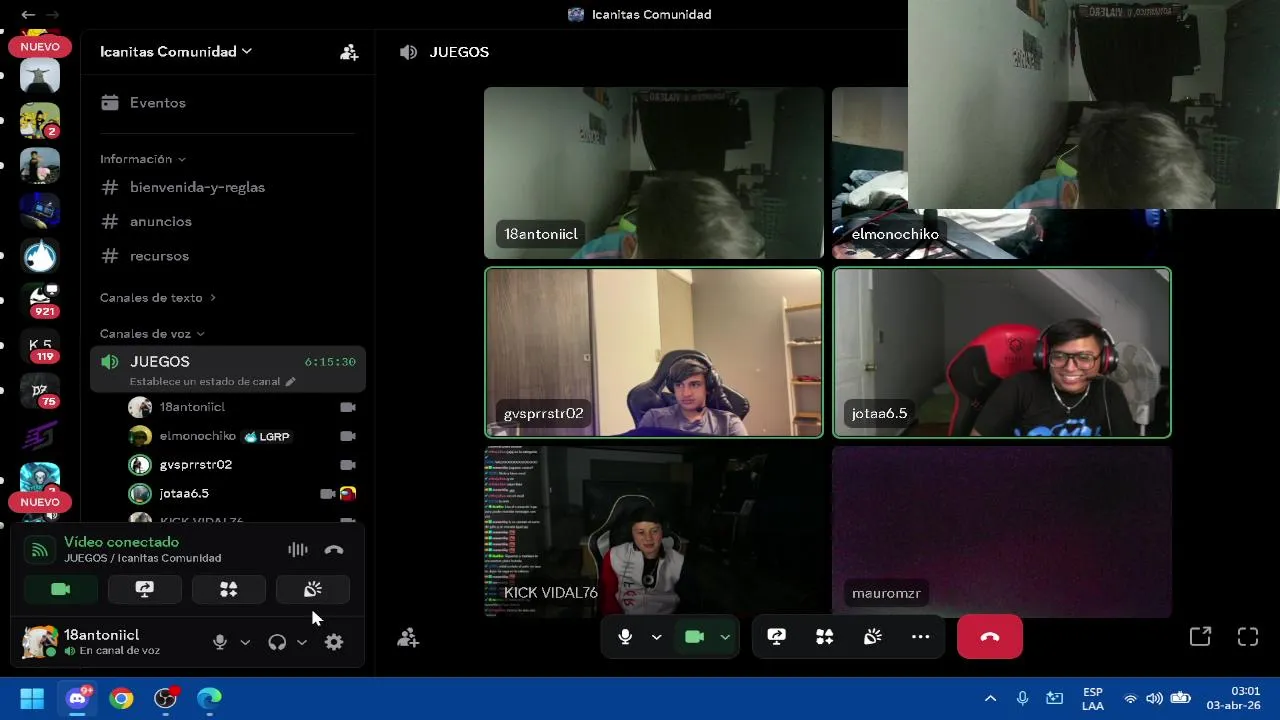Open the Windows Start menu
The image size is (1280, 720).
pos(32,698)
